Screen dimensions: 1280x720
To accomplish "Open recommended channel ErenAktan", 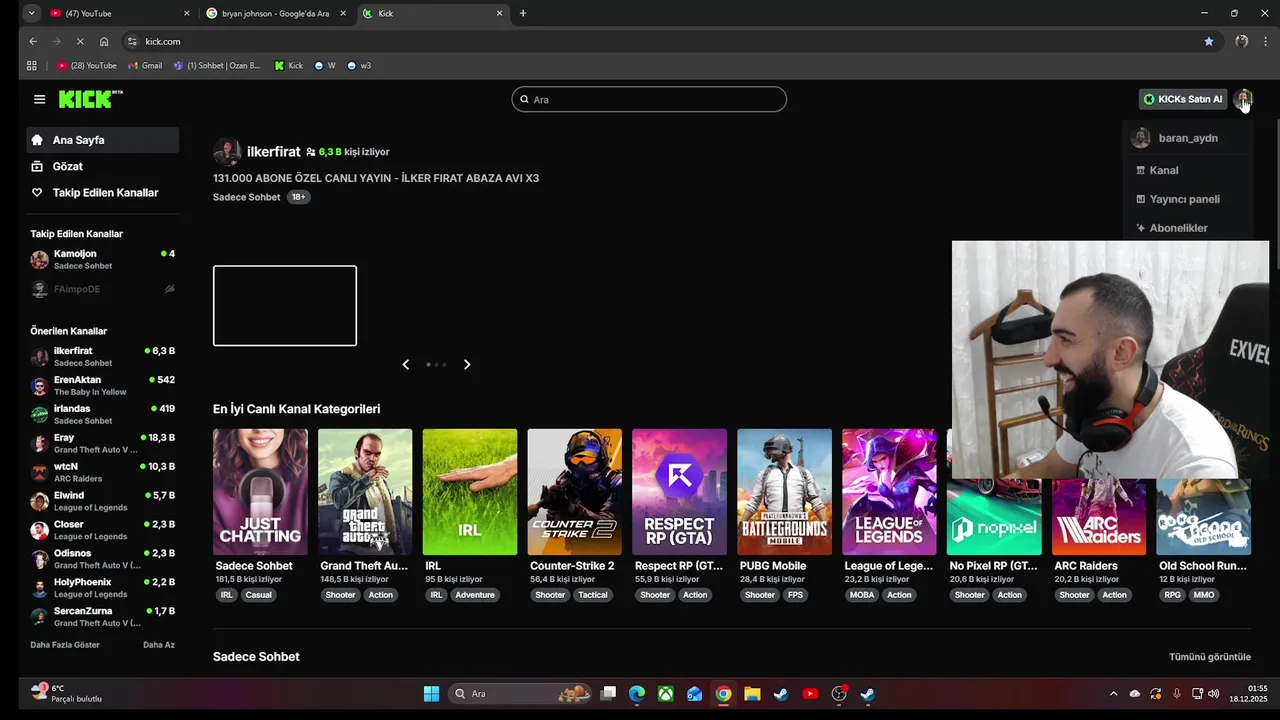I will pyautogui.click(x=103, y=386).
